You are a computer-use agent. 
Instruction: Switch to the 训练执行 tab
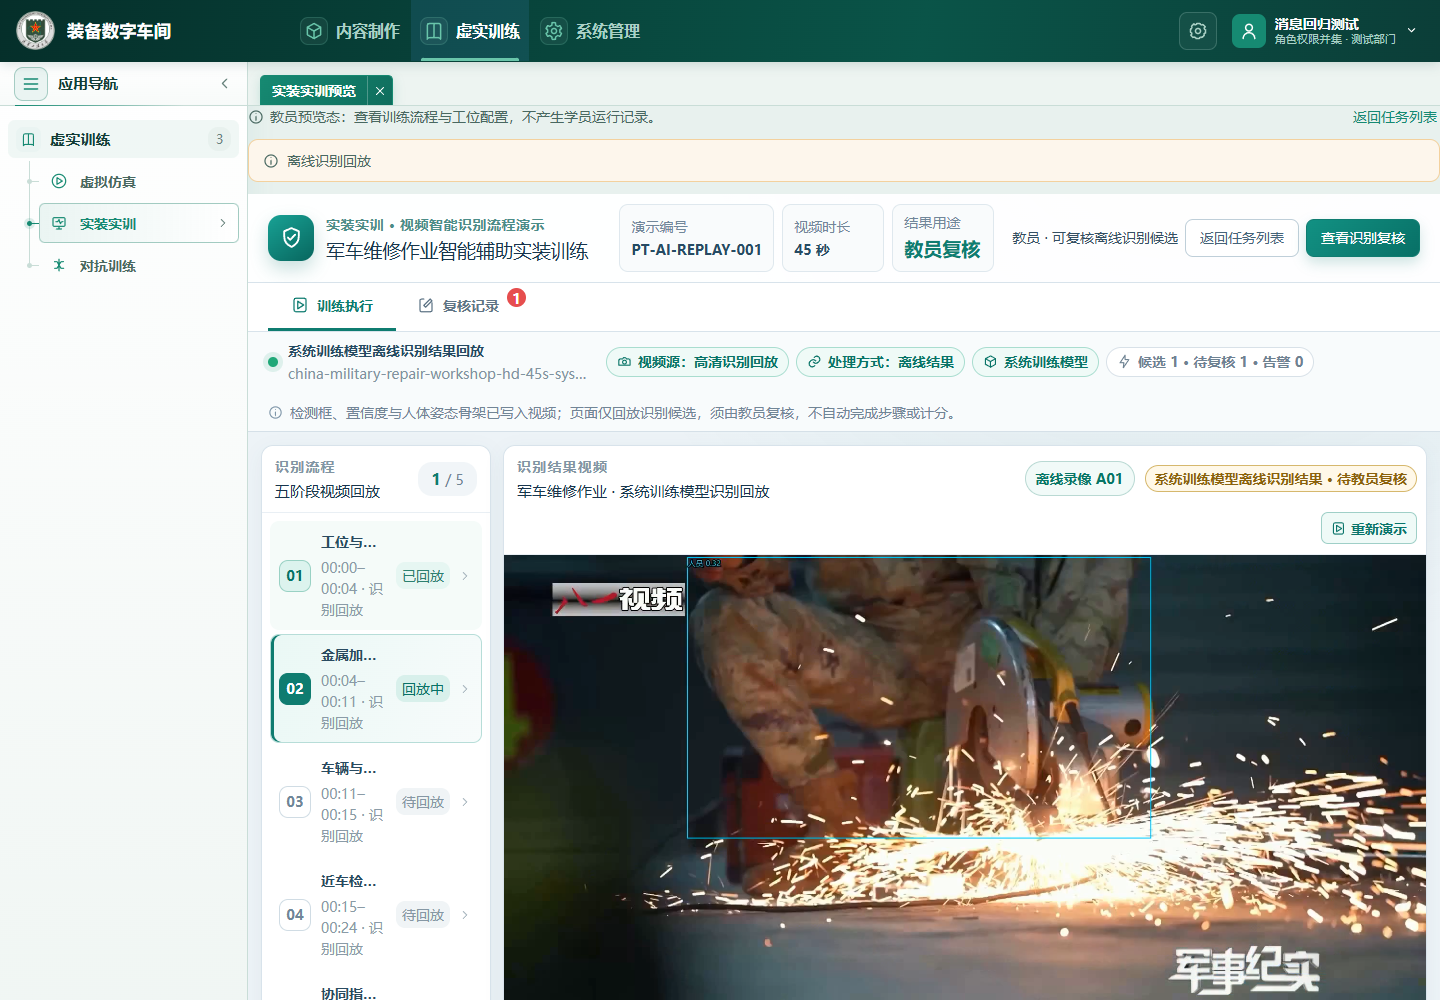click(x=332, y=306)
